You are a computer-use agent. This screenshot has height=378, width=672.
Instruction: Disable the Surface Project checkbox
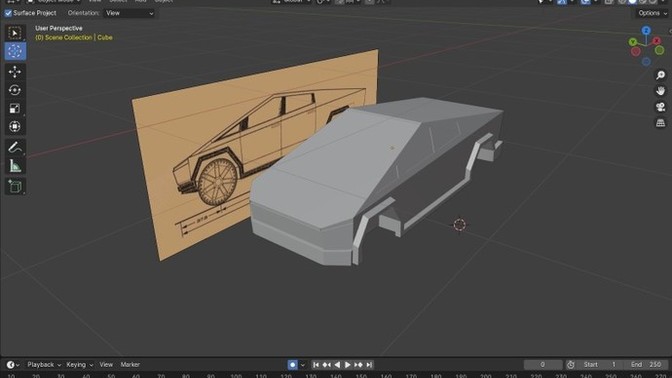click(8, 13)
